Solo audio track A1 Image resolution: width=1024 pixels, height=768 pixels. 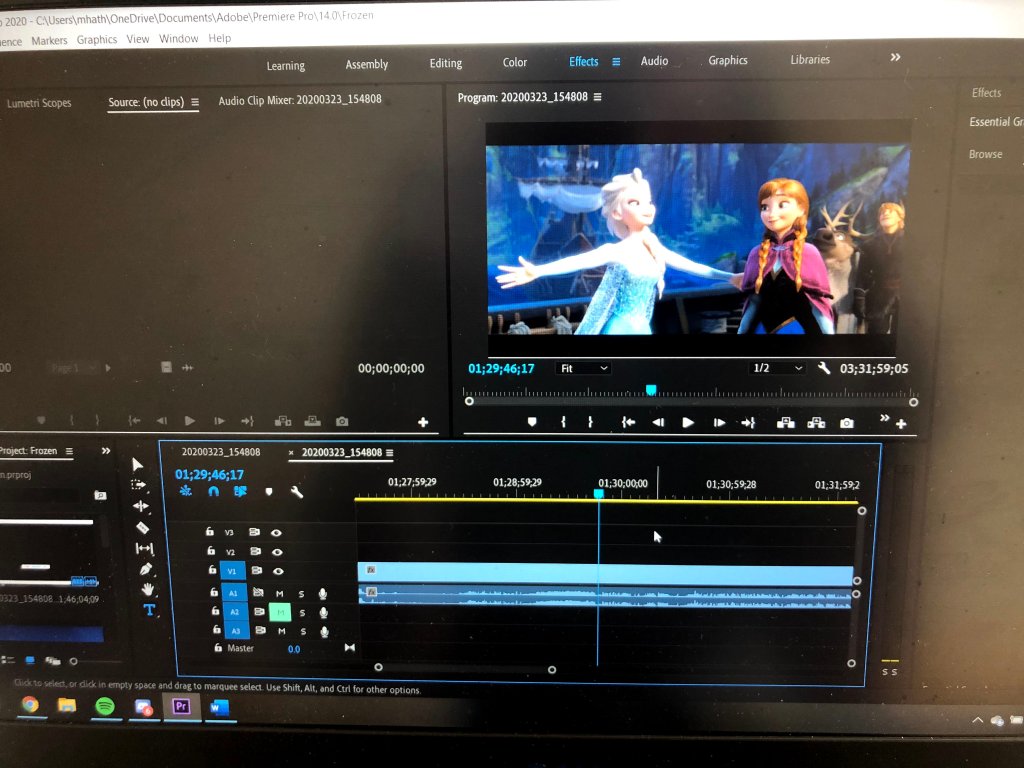click(x=301, y=594)
